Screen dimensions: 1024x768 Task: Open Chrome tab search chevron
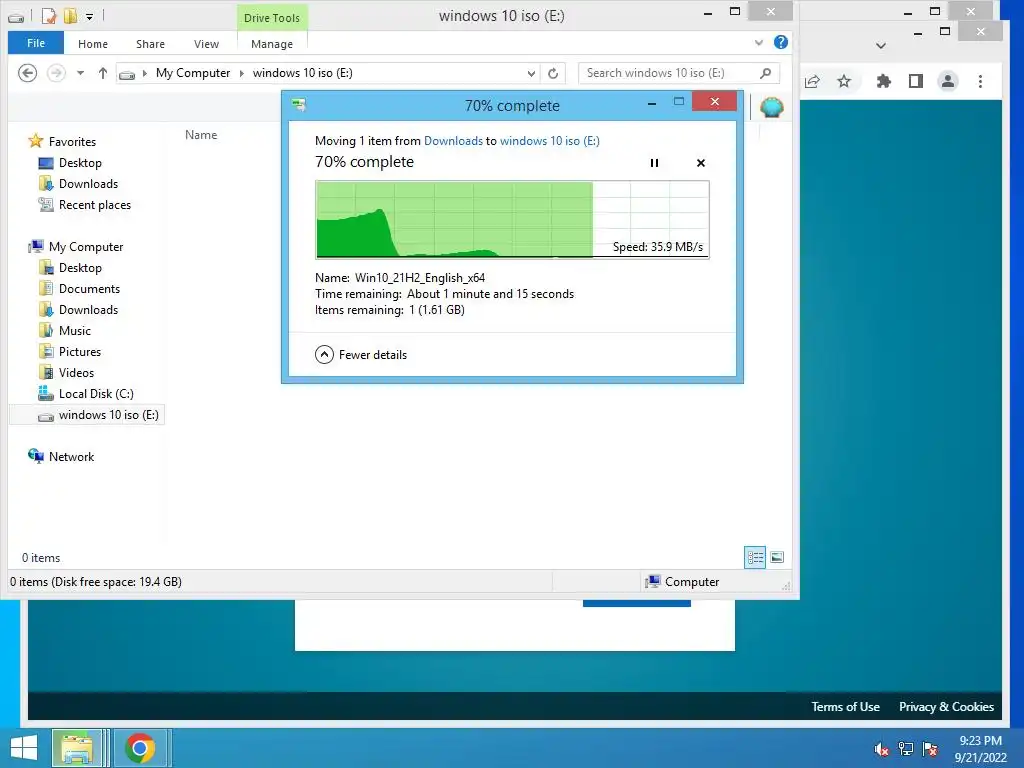pyautogui.click(x=880, y=46)
